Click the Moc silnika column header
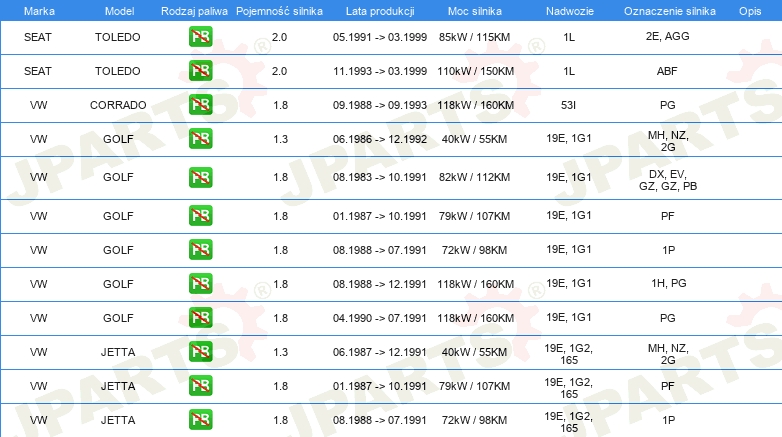This screenshot has height=437, width=782. [x=475, y=11]
